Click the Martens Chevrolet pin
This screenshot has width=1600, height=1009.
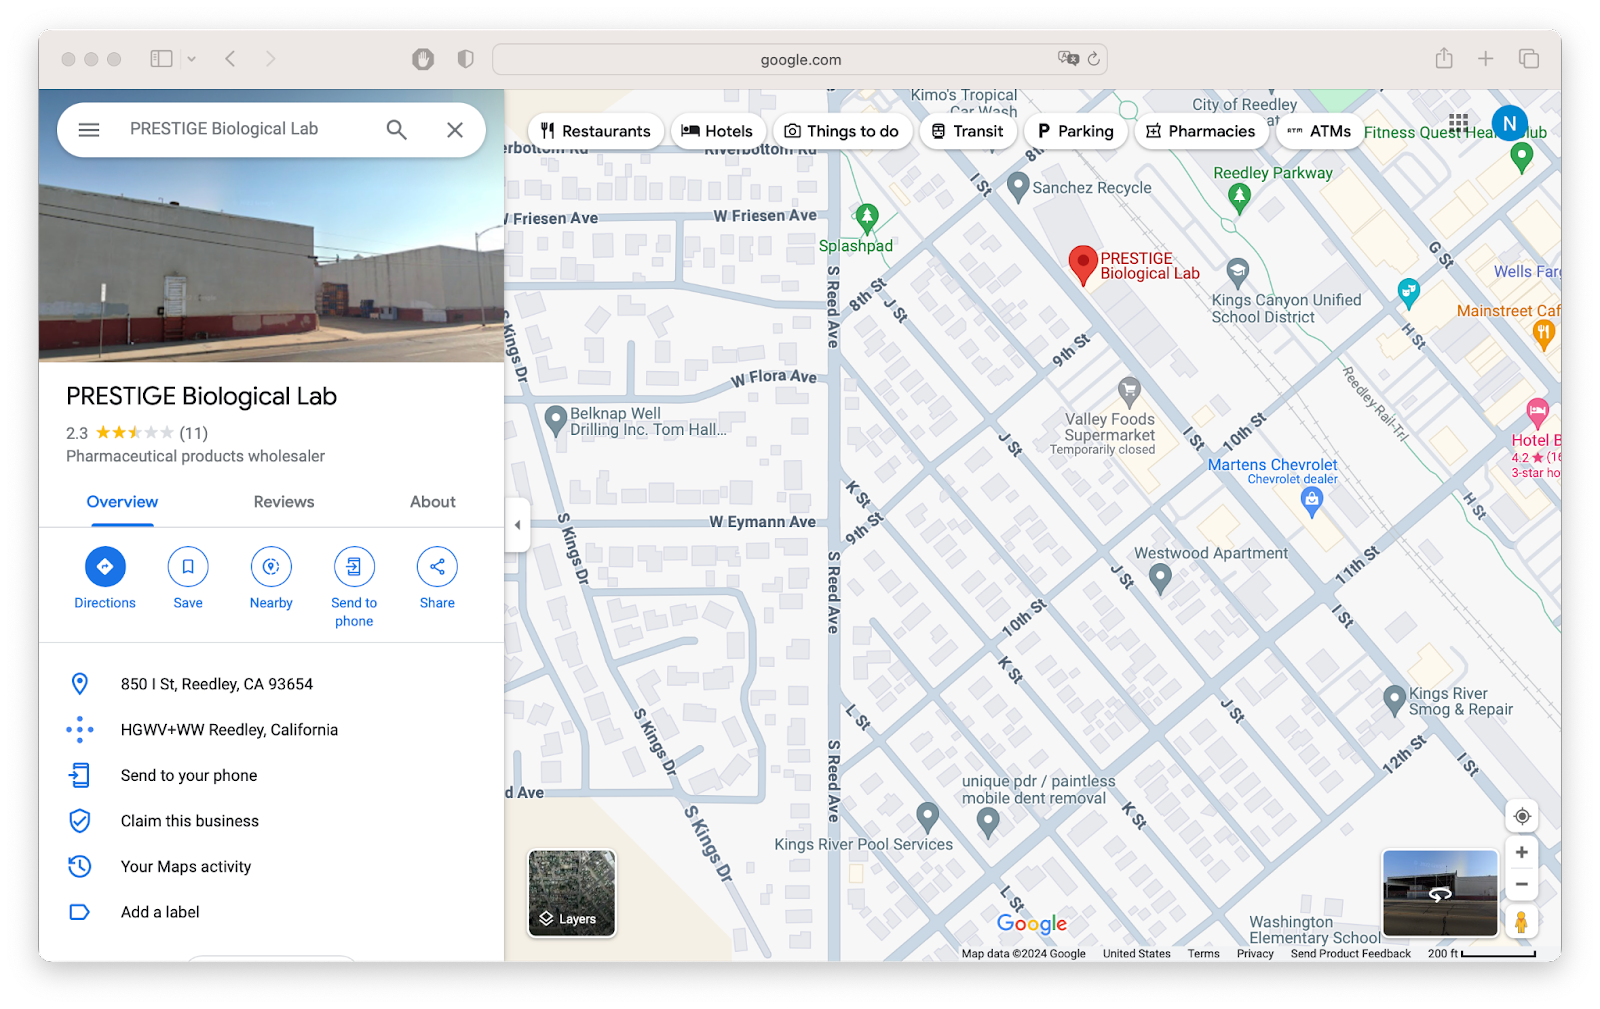1312,502
